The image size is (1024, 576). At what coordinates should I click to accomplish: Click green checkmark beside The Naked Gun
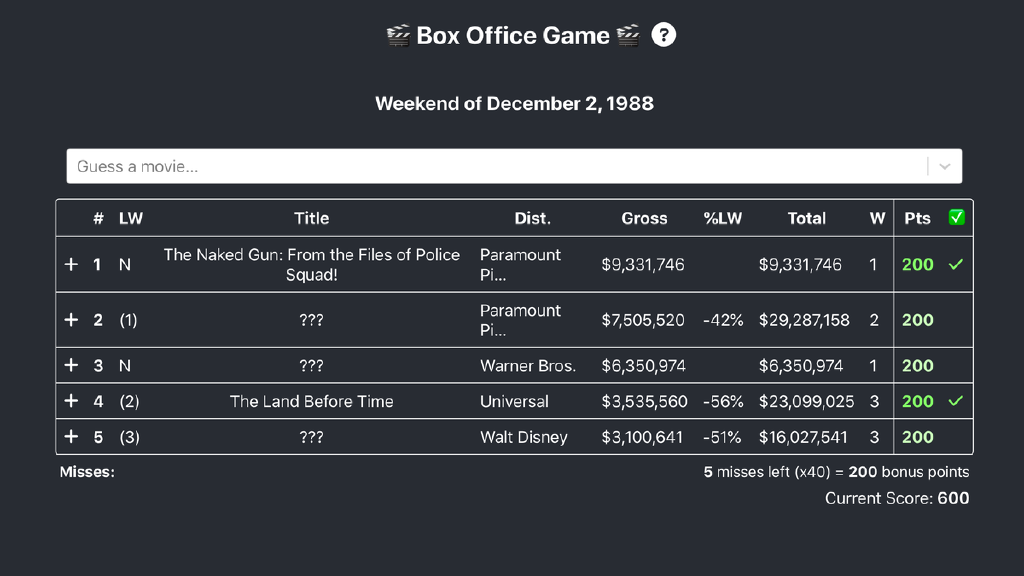click(x=956, y=265)
